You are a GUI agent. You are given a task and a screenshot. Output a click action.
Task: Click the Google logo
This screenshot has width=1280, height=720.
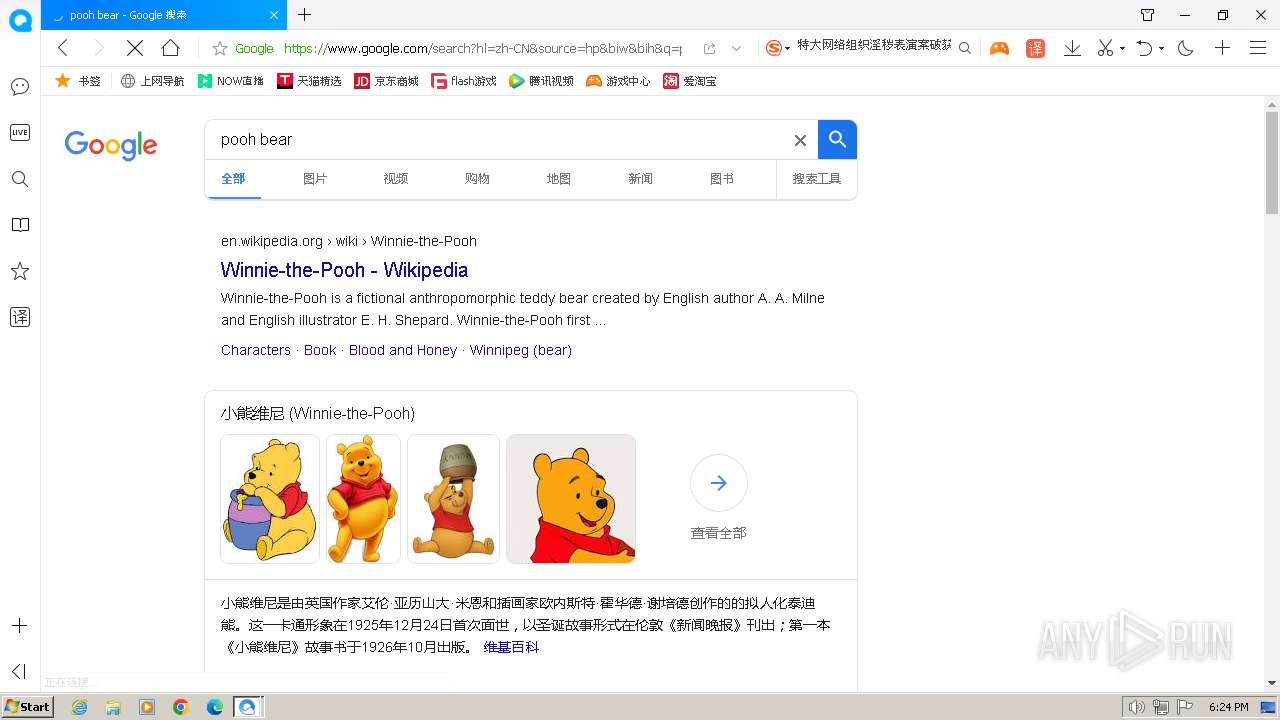click(111, 145)
